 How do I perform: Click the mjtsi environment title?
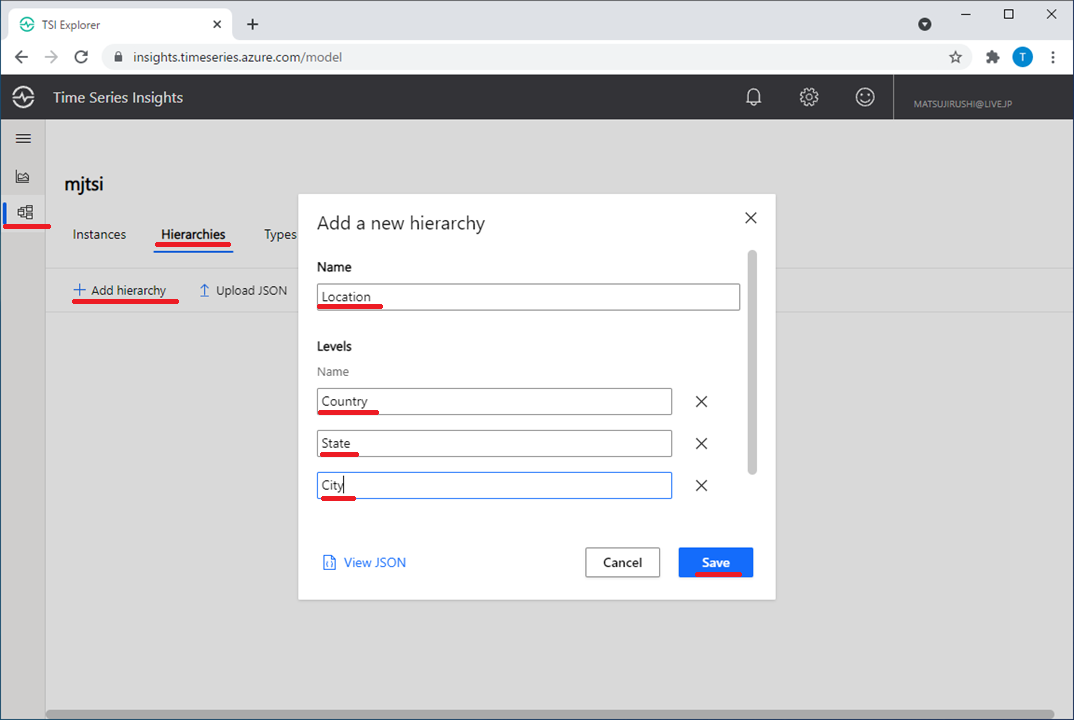pyautogui.click(x=84, y=184)
